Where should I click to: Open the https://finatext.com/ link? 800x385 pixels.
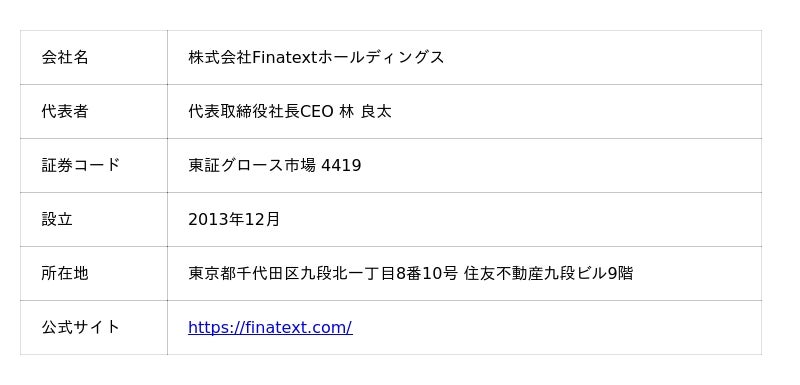click(270, 327)
